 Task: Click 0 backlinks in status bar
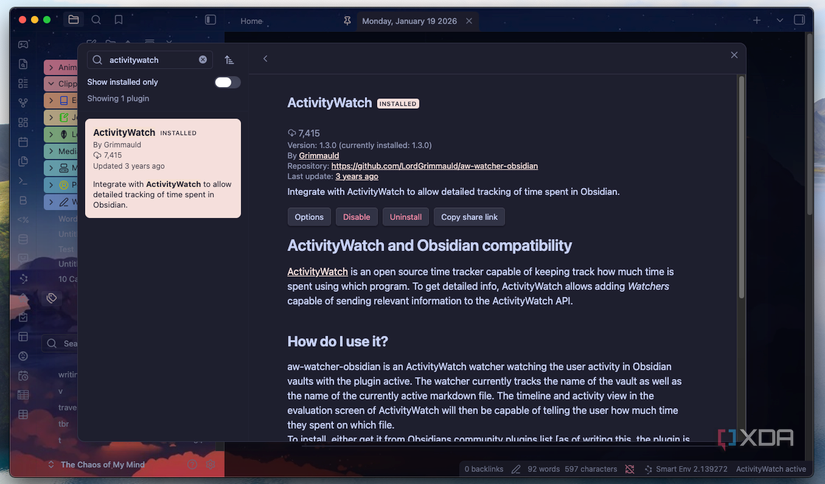point(484,469)
